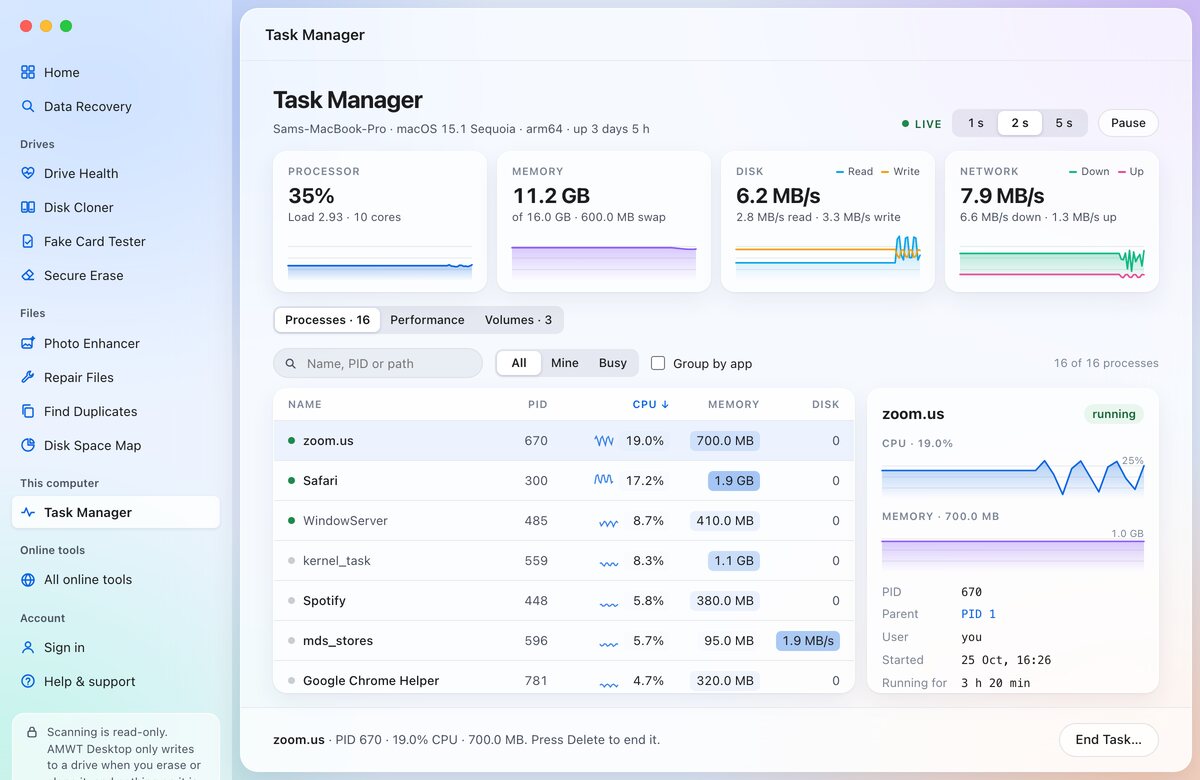Click the Disk Cloner icon
The image size is (1200, 780).
click(x=28, y=207)
